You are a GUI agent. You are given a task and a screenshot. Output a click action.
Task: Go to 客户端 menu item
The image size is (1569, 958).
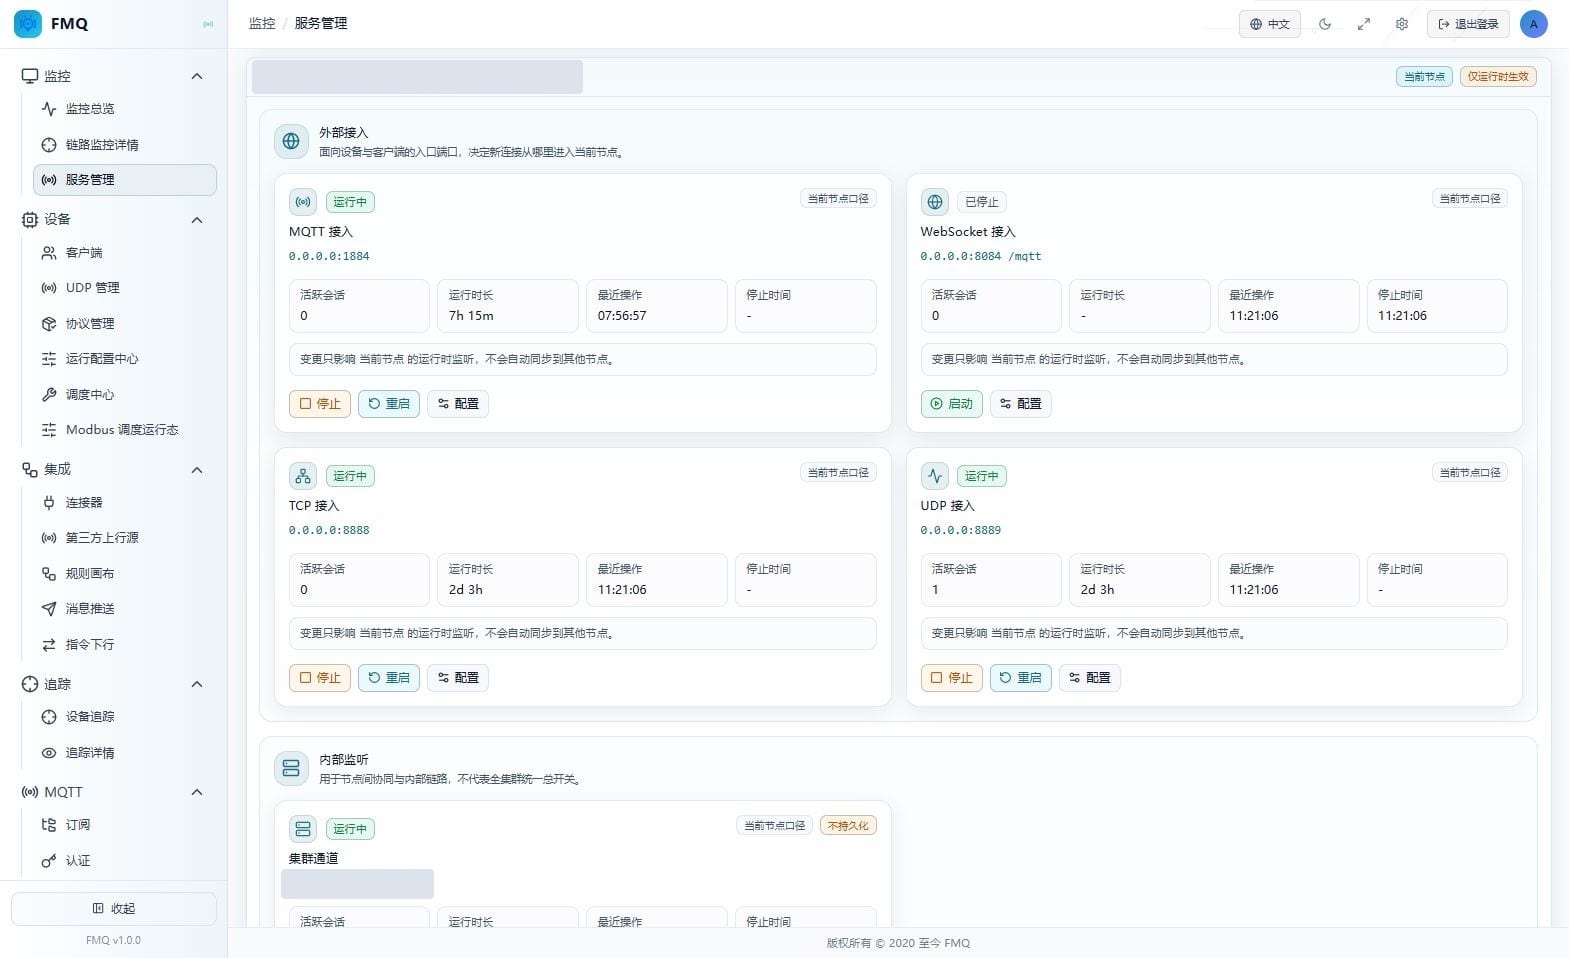(125, 253)
